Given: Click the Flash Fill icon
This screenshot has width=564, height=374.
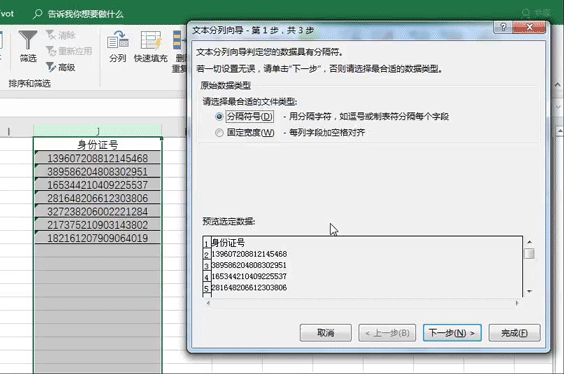Looking at the screenshot, I should point(151,41).
